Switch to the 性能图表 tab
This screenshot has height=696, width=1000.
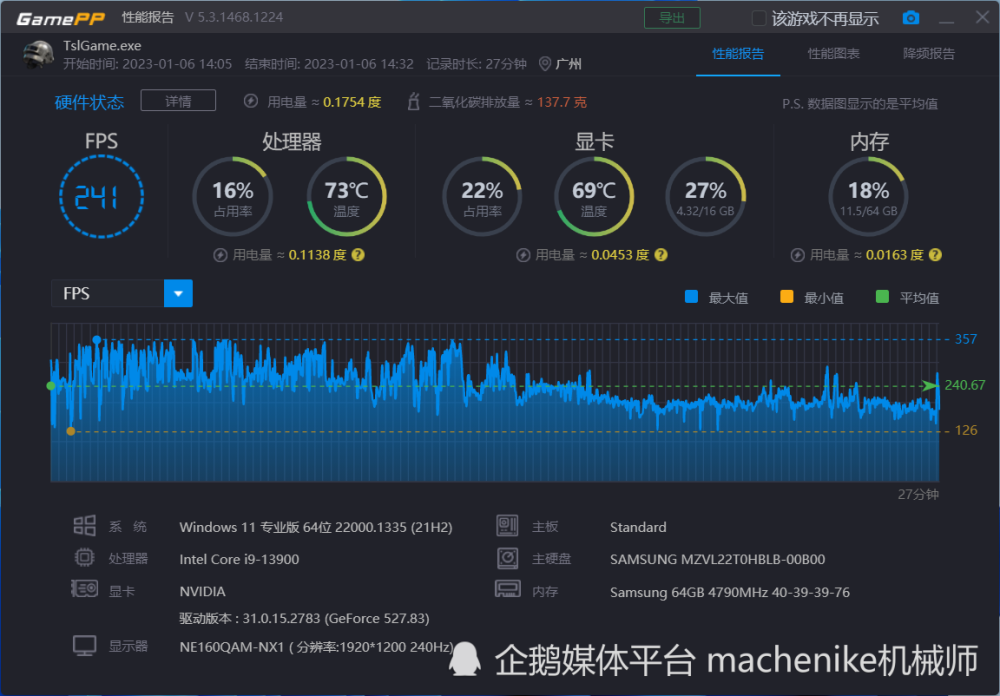coord(834,54)
